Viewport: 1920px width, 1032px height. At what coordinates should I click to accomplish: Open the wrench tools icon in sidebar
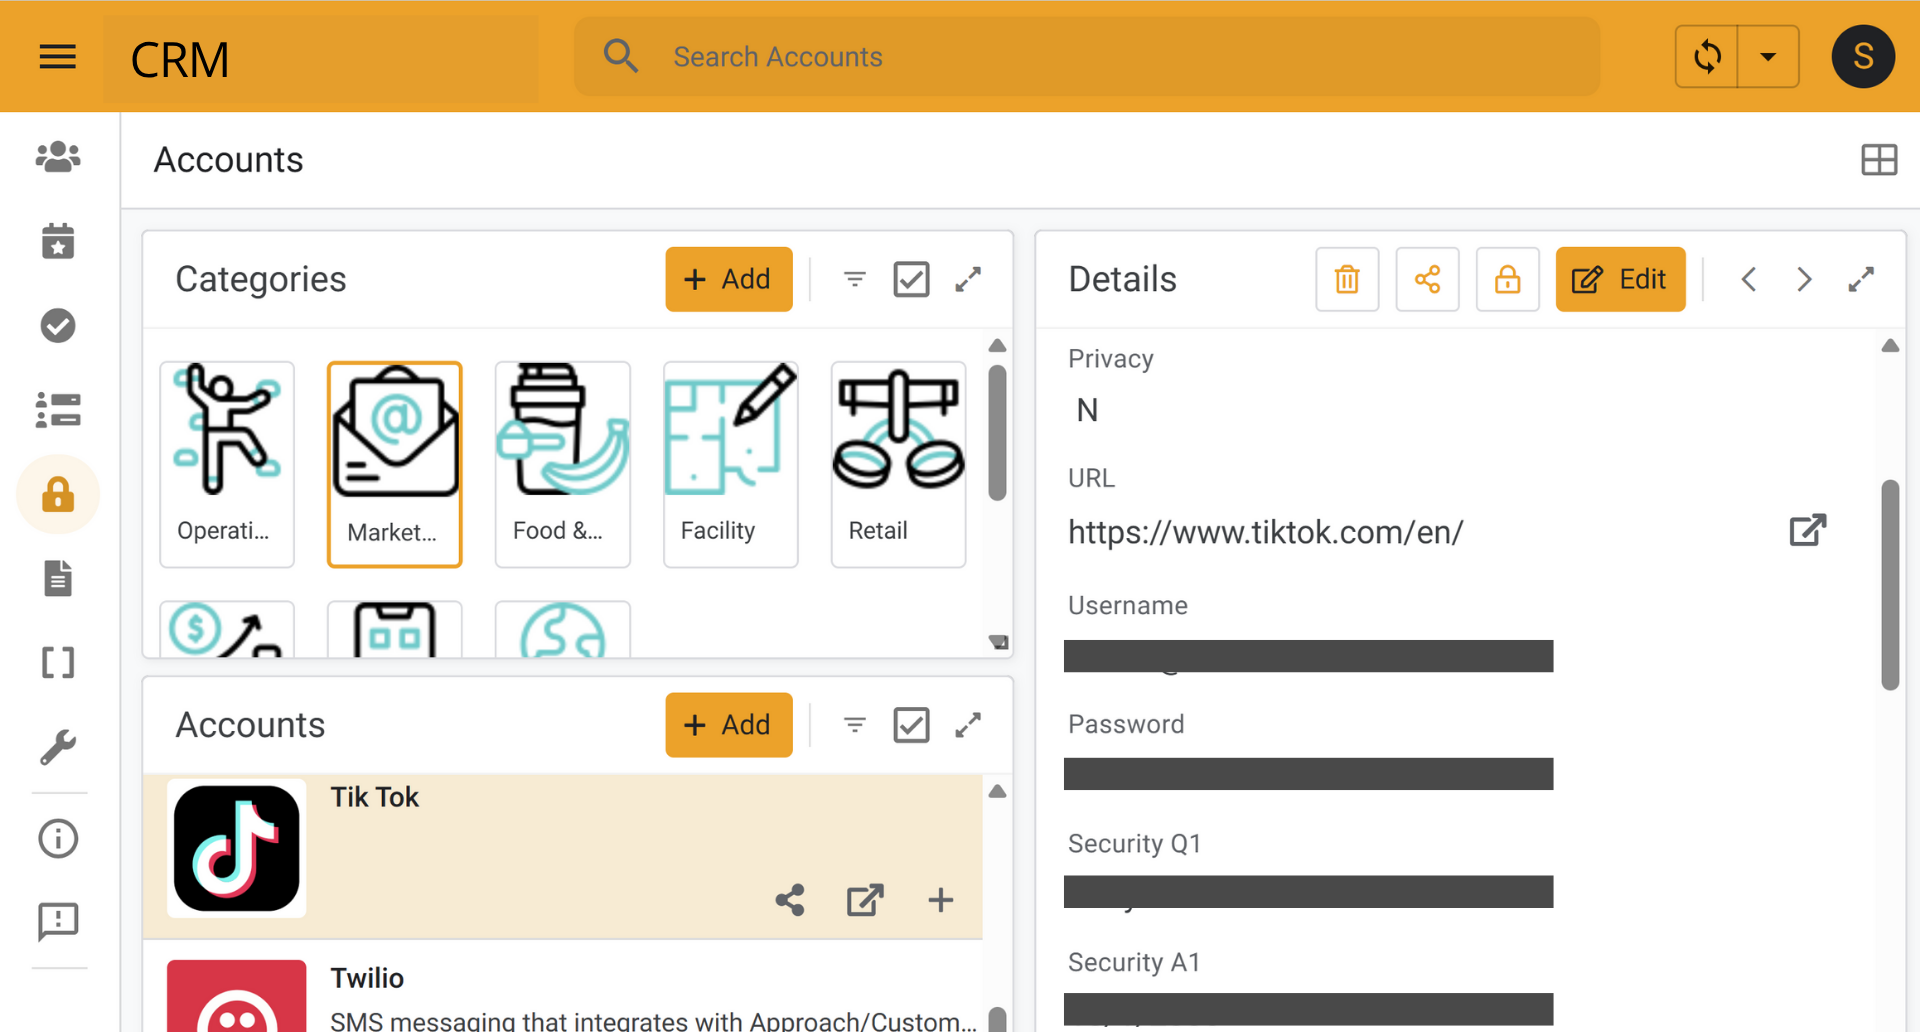[58, 747]
